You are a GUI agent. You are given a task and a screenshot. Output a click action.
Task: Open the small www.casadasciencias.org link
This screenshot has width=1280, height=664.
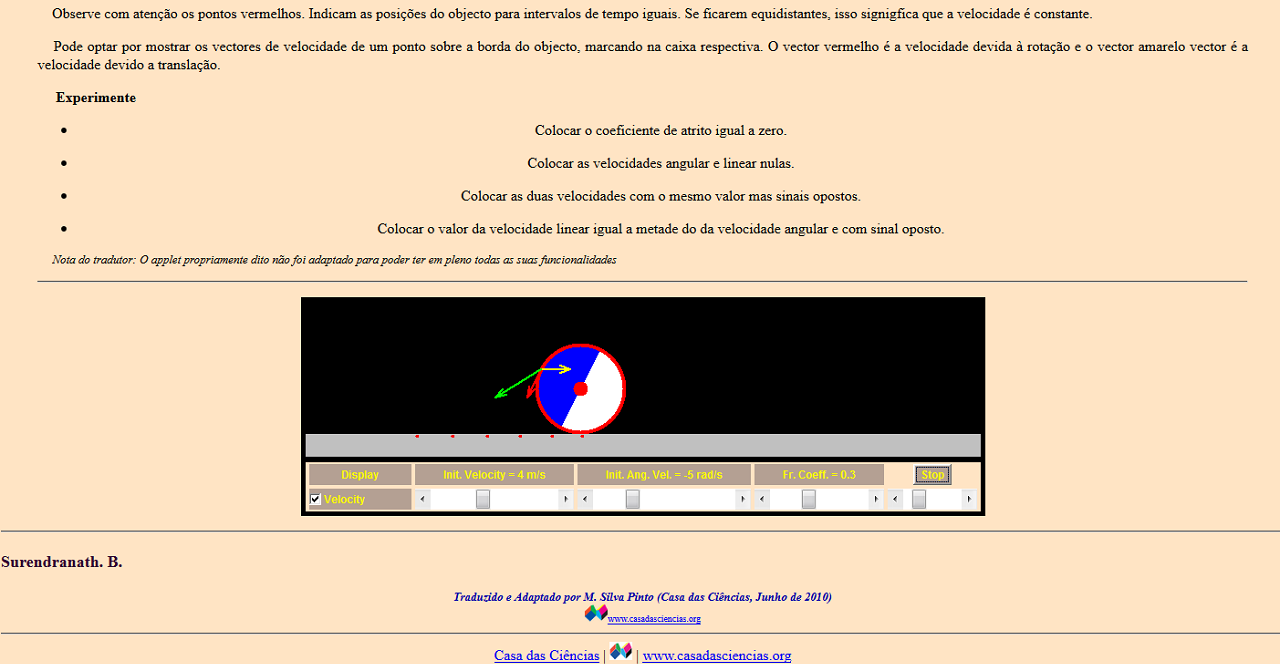pyautogui.click(x=654, y=619)
